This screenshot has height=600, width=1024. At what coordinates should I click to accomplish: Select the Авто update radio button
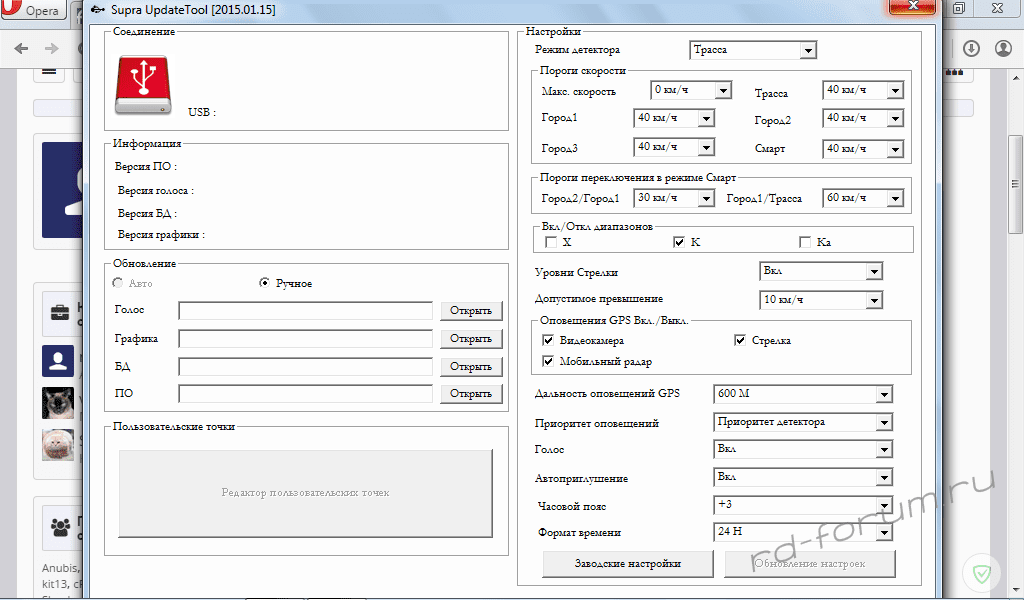(x=118, y=283)
